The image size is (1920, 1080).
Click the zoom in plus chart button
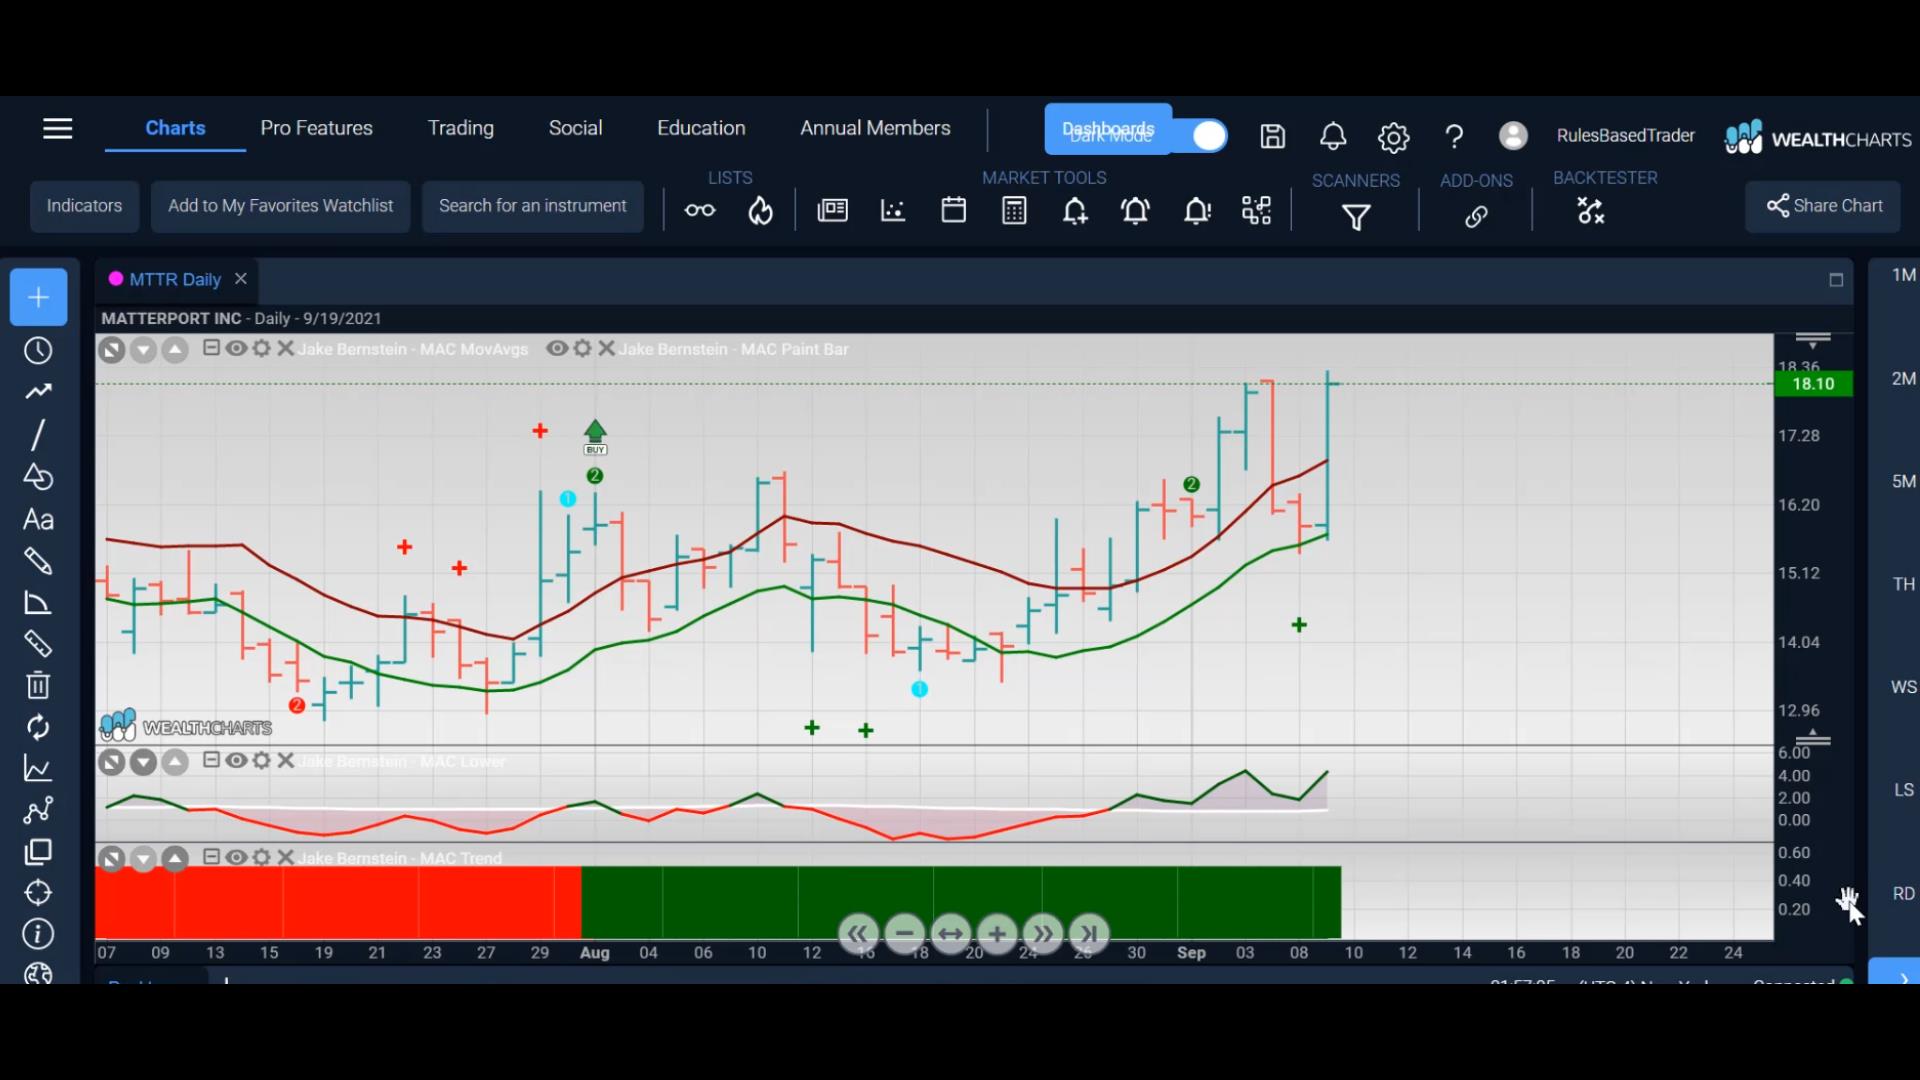[997, 935]
